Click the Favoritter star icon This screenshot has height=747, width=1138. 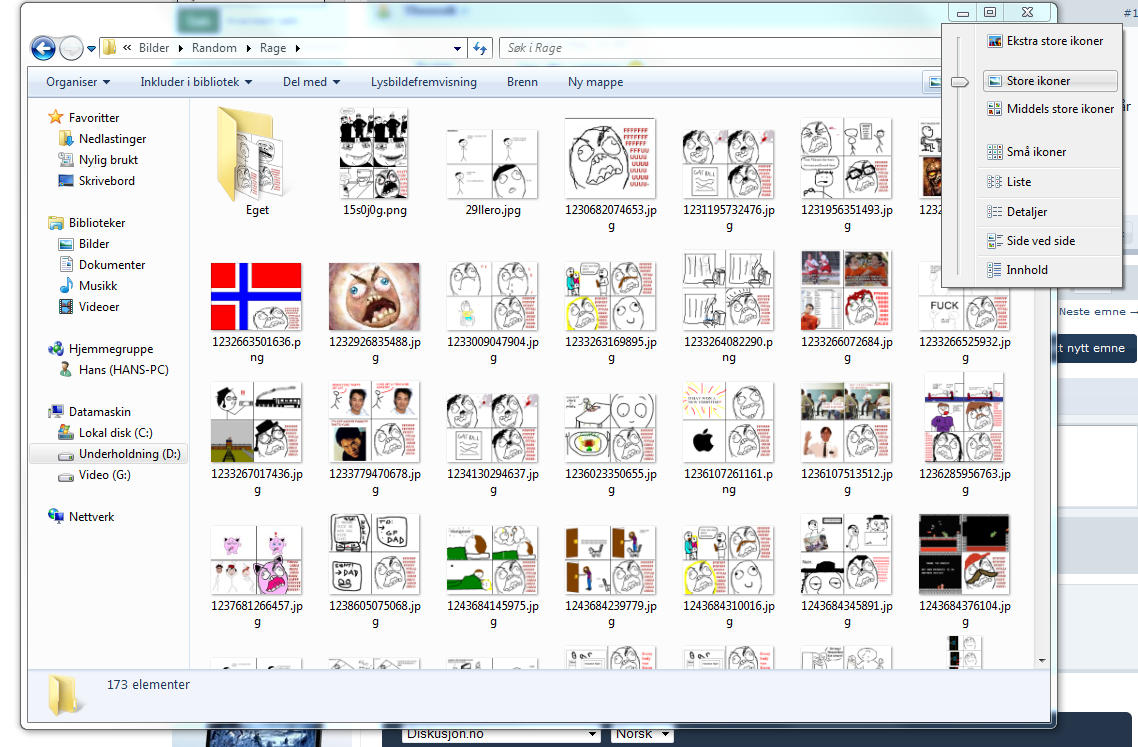pyautogui.click(x=56, y=118)
